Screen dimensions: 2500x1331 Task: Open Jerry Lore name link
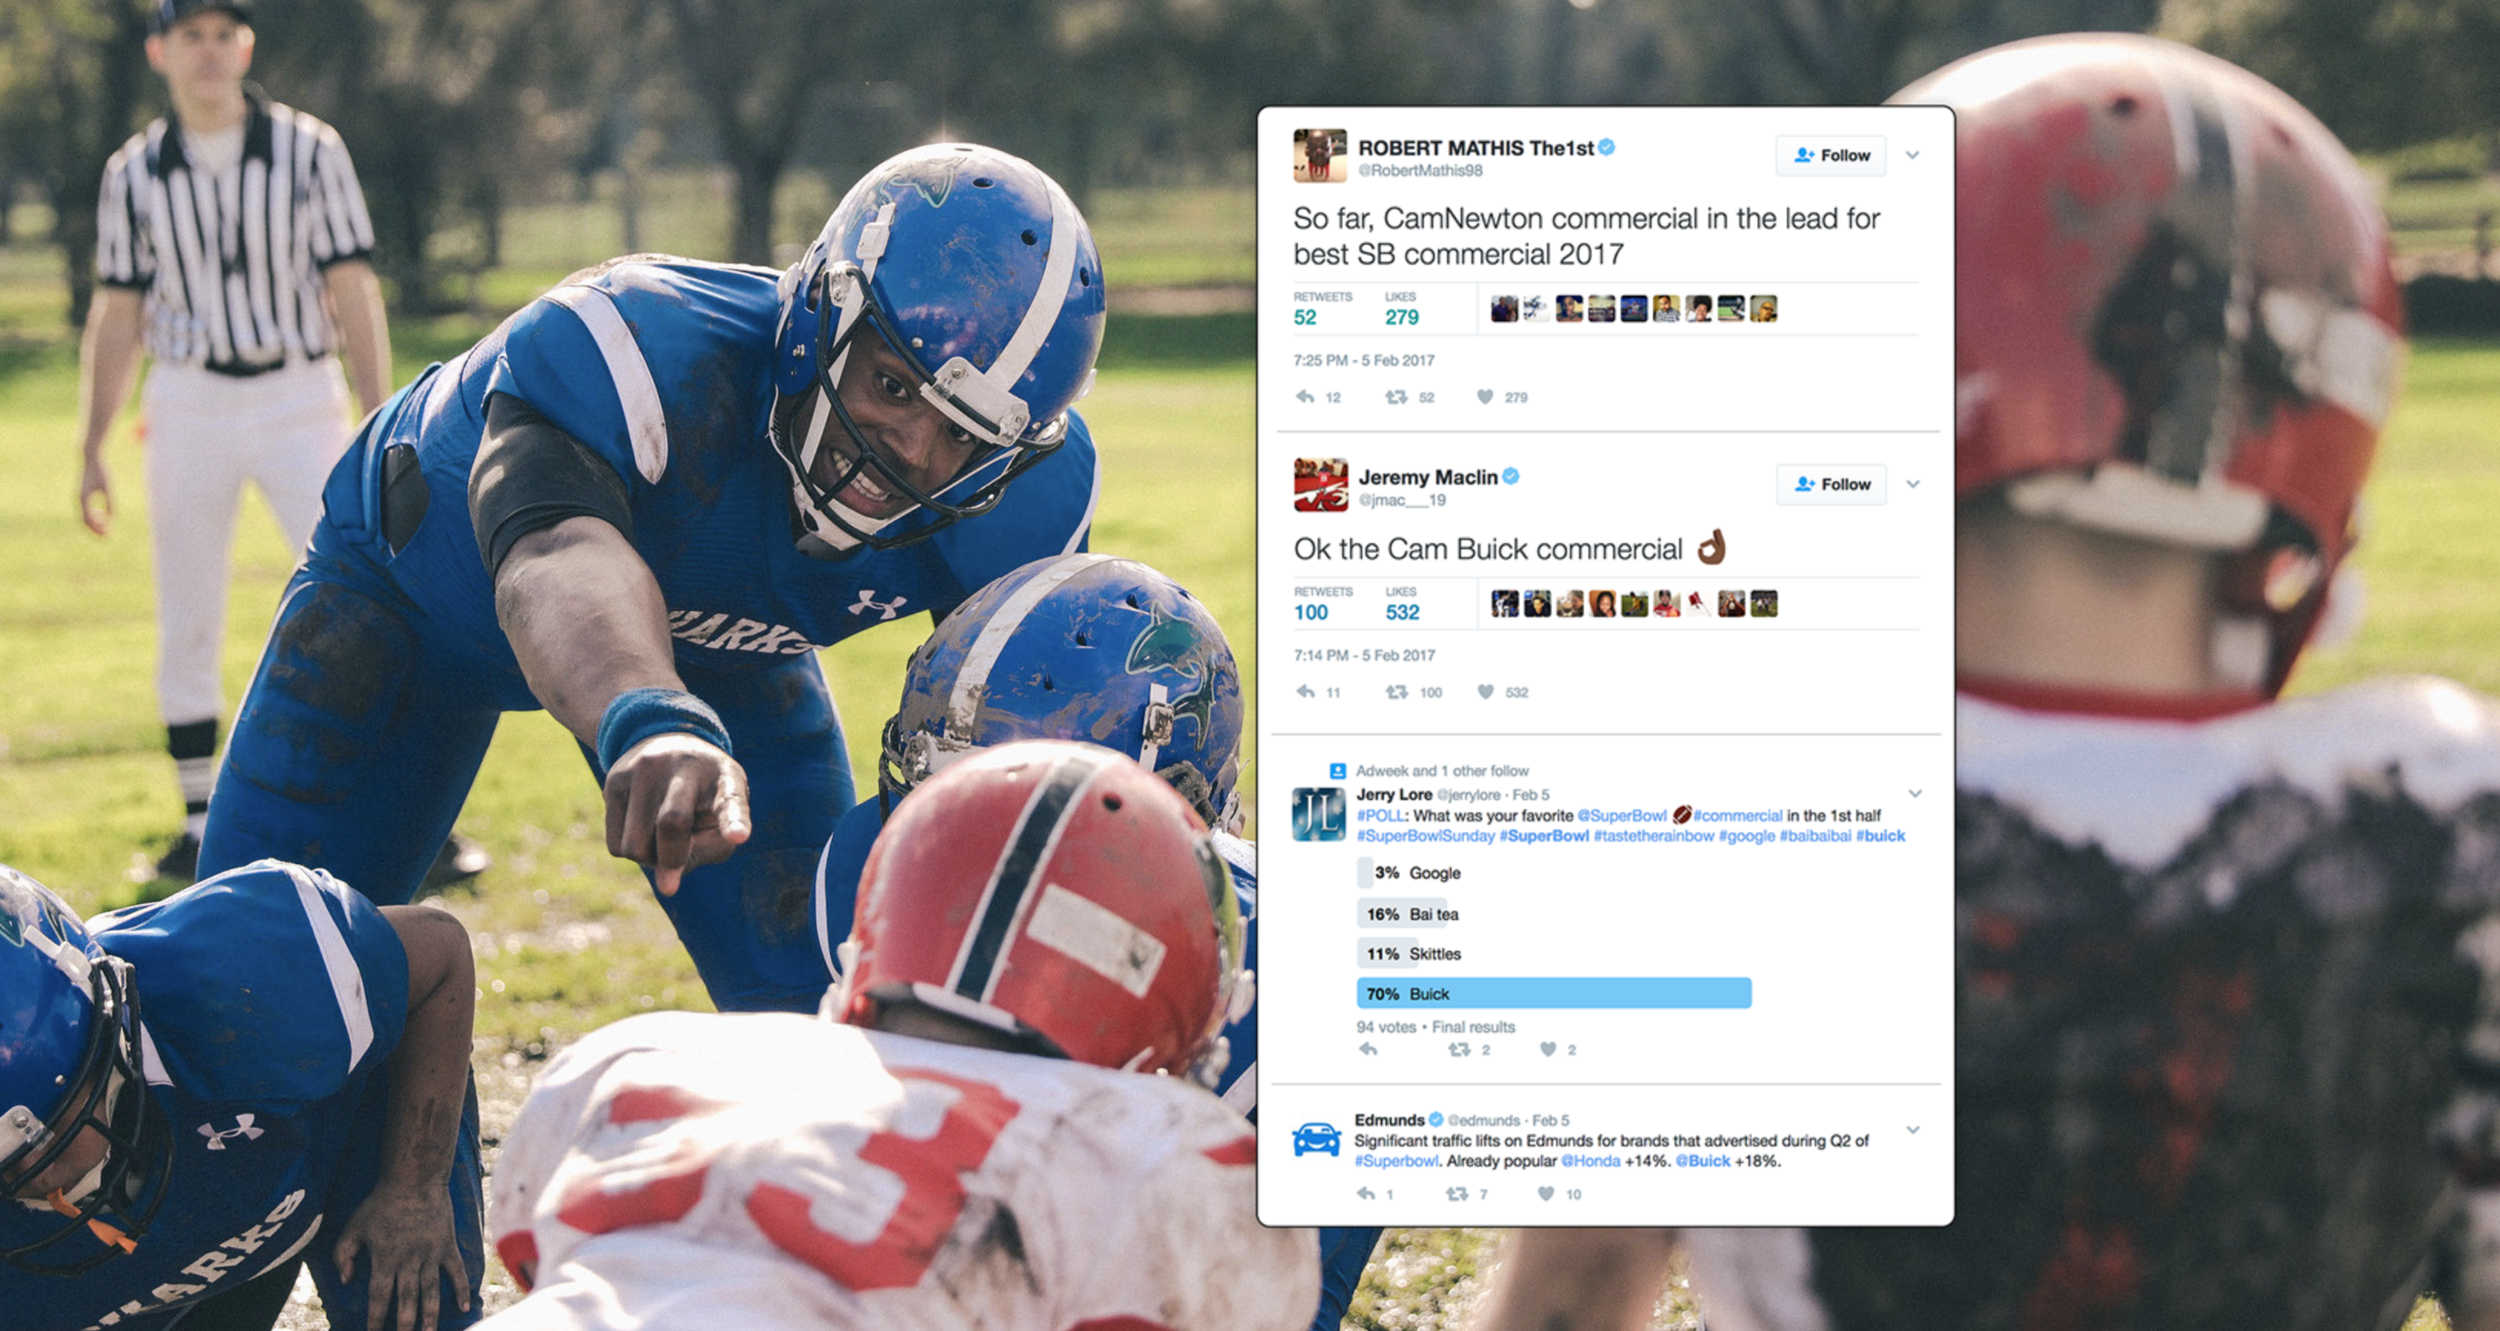click(x=1394, y=795)
